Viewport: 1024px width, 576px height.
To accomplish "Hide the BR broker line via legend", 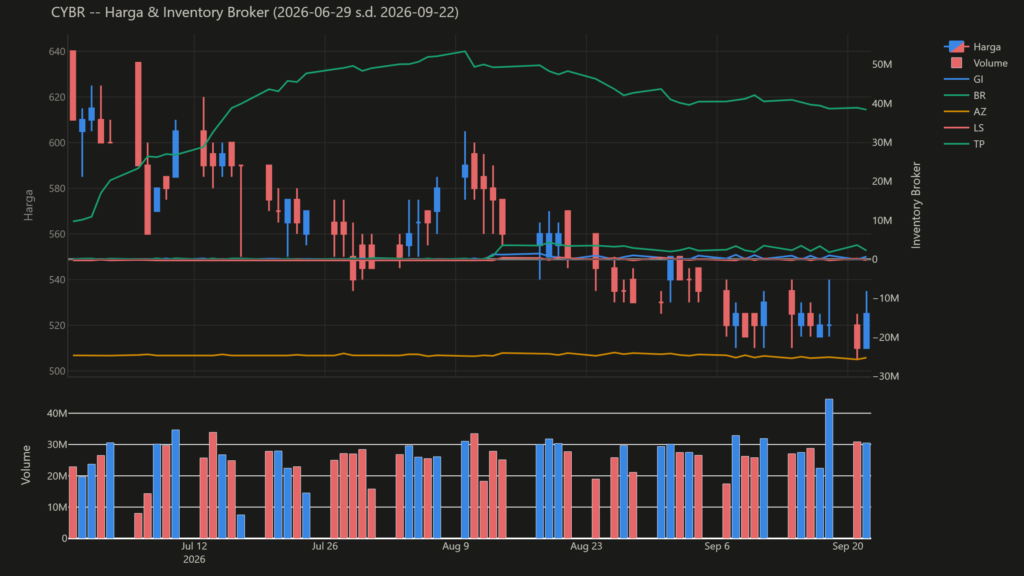I will pyautogui.click(x=965, y=95).
